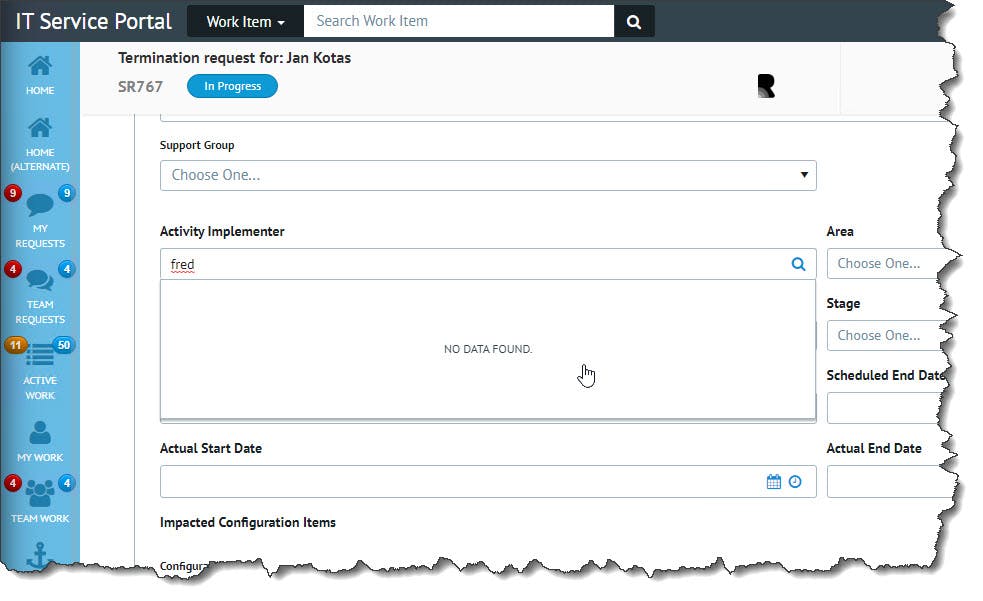
Task: Open the Area Choose One dropdown
Action: 885,264
